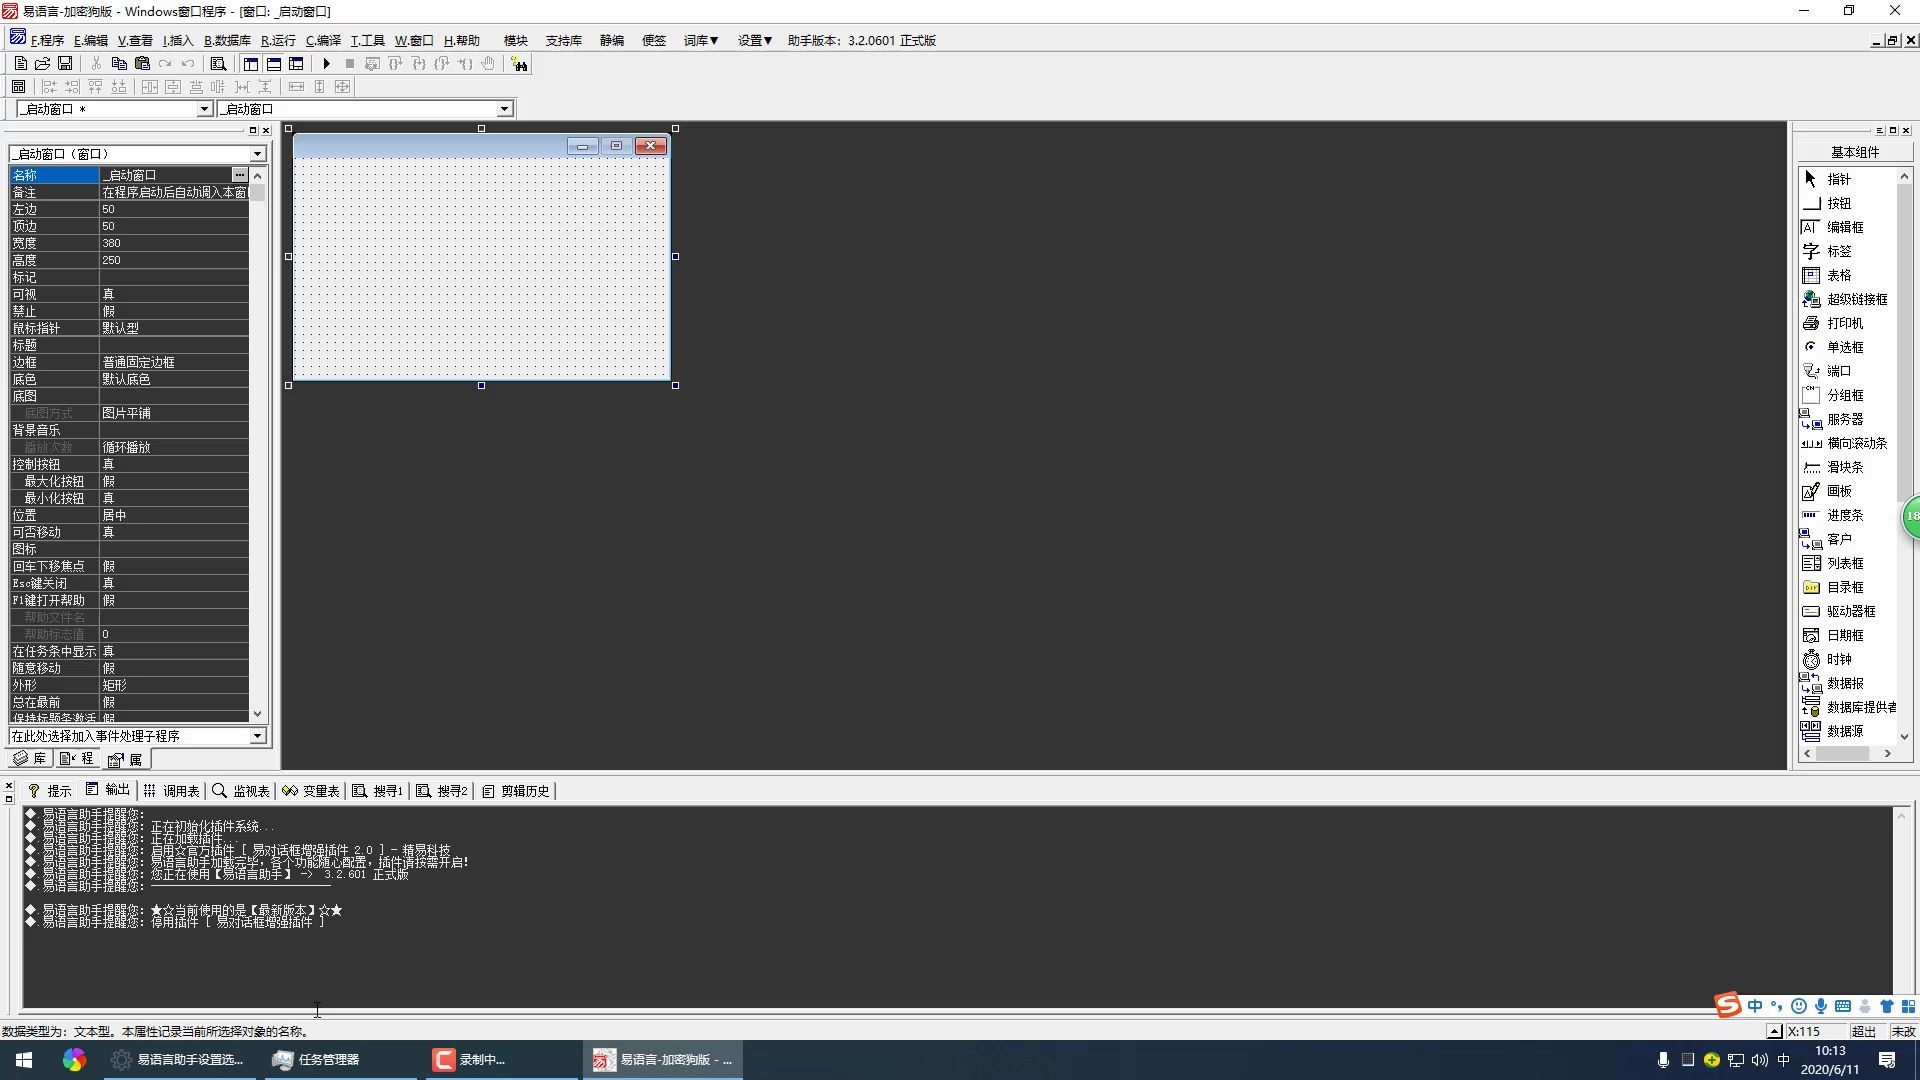1920x1080 pixels.
Task: Switch to the 剪辑历史 tab
Action: click(516, 791)
